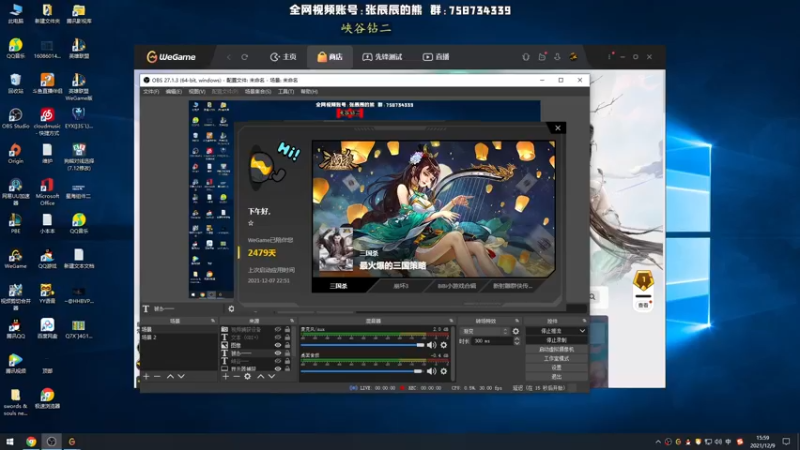The width and height of the screenshot is (800, 450).
Task: Open the Microsoft Office desktop shortcut
Action: click(x=47, y=191)
